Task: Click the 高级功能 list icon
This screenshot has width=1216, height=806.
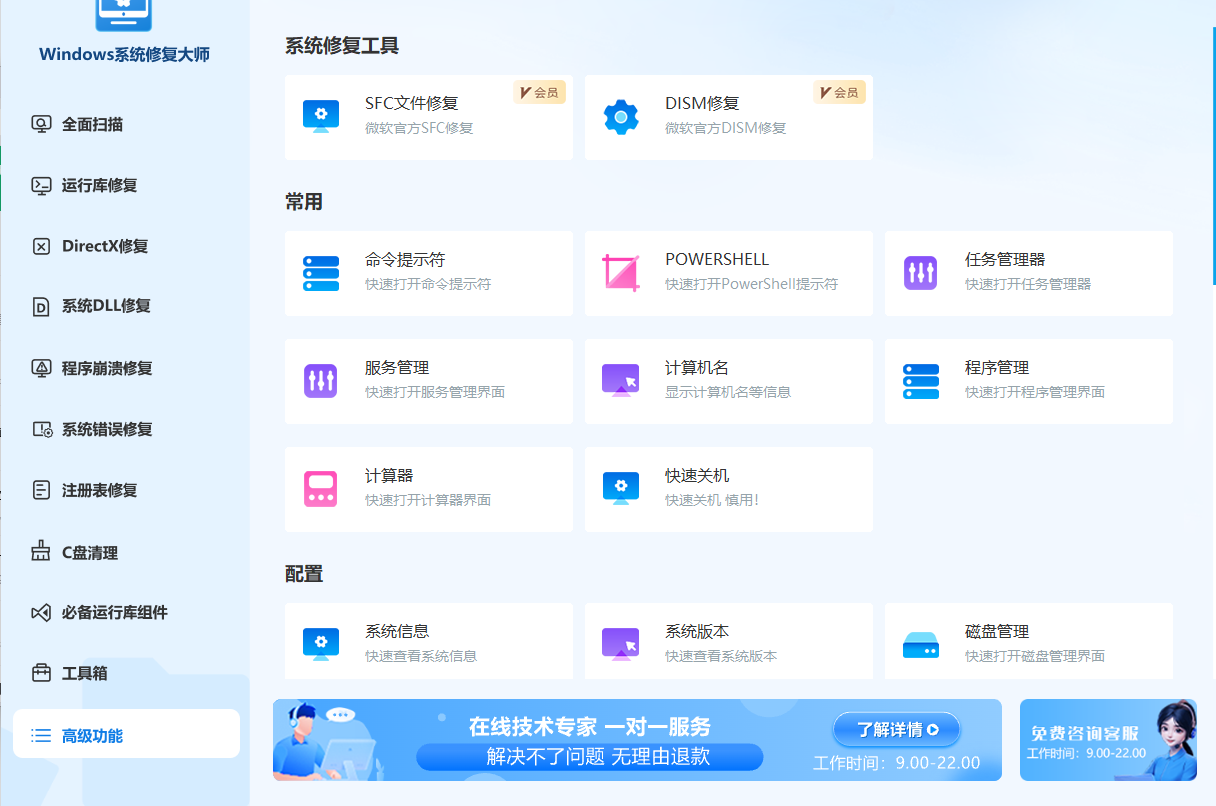Action: (41, 735)
